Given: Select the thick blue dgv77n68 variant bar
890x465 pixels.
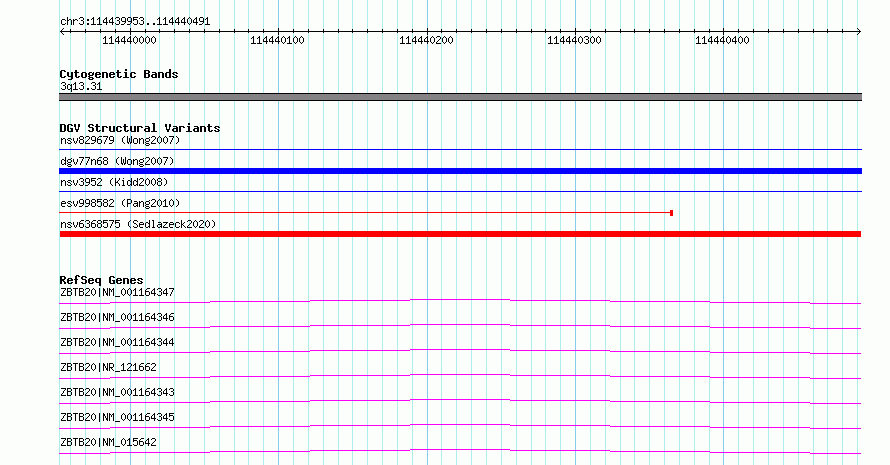Looking at the screenshot, I should [x=460, y=171].
